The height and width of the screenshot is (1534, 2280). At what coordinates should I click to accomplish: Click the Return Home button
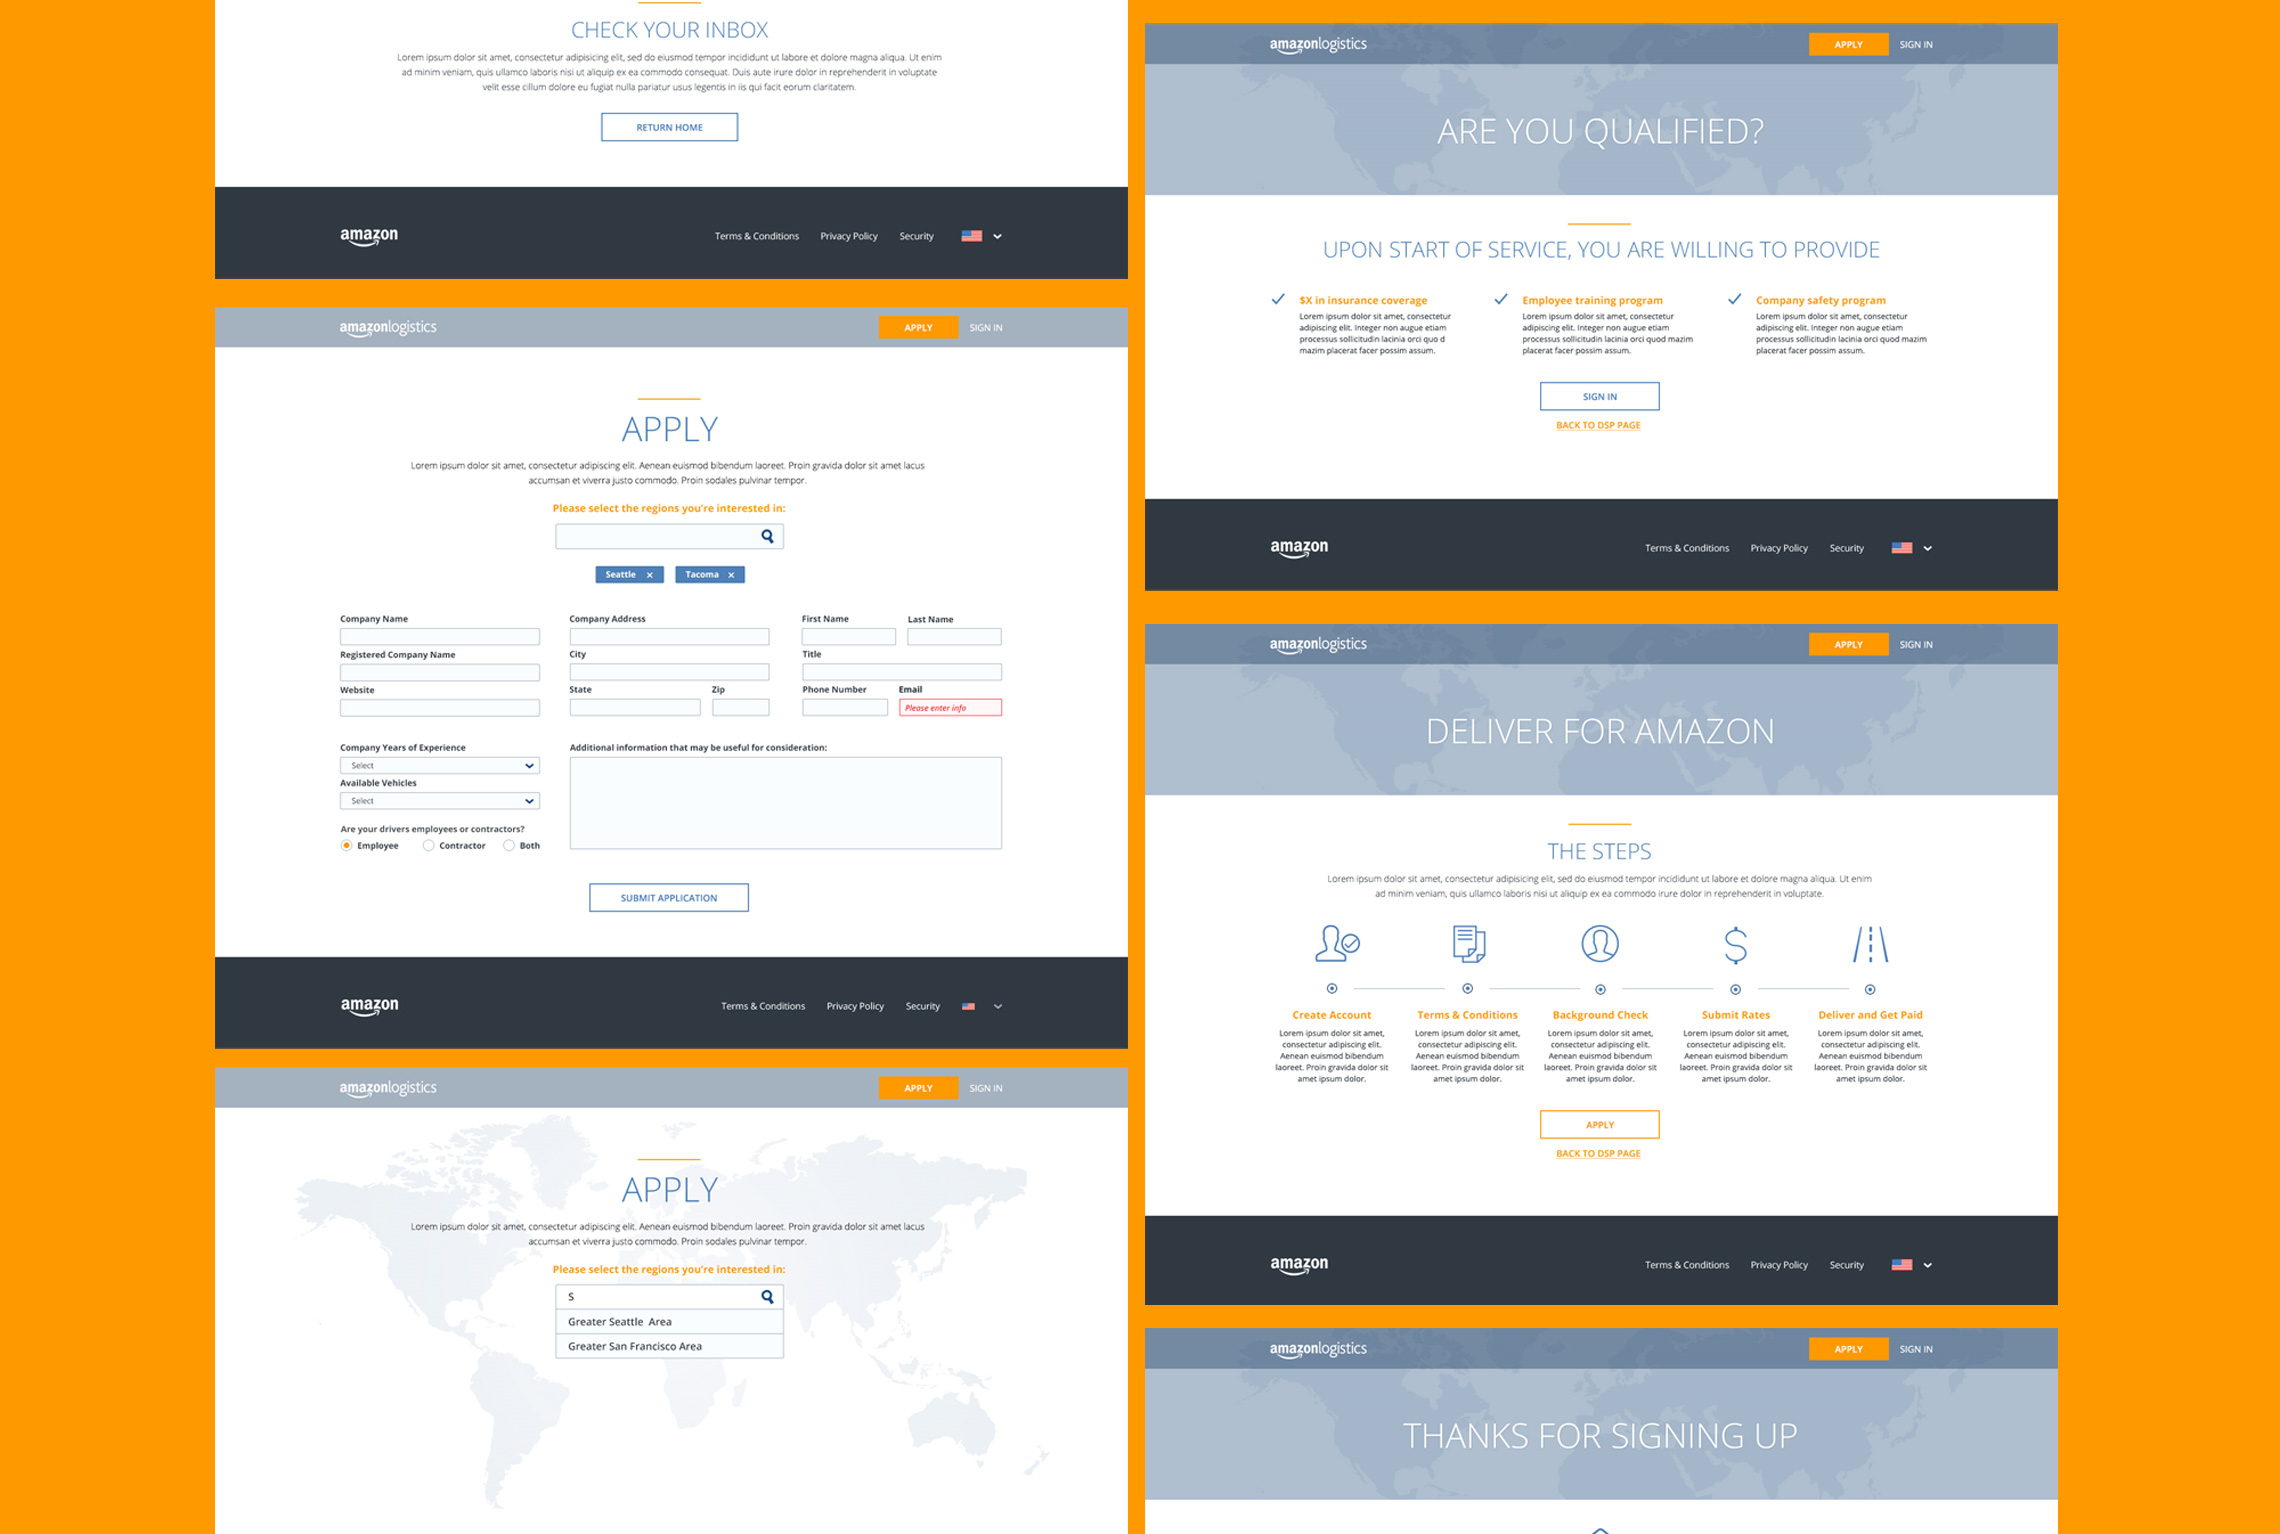[669, 127]
